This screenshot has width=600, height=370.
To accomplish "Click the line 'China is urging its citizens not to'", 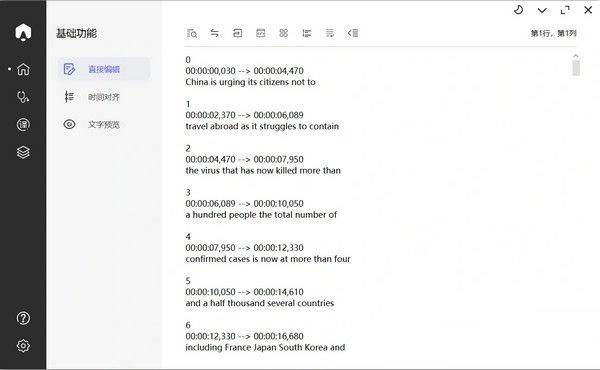I will [x=251, y=82].
